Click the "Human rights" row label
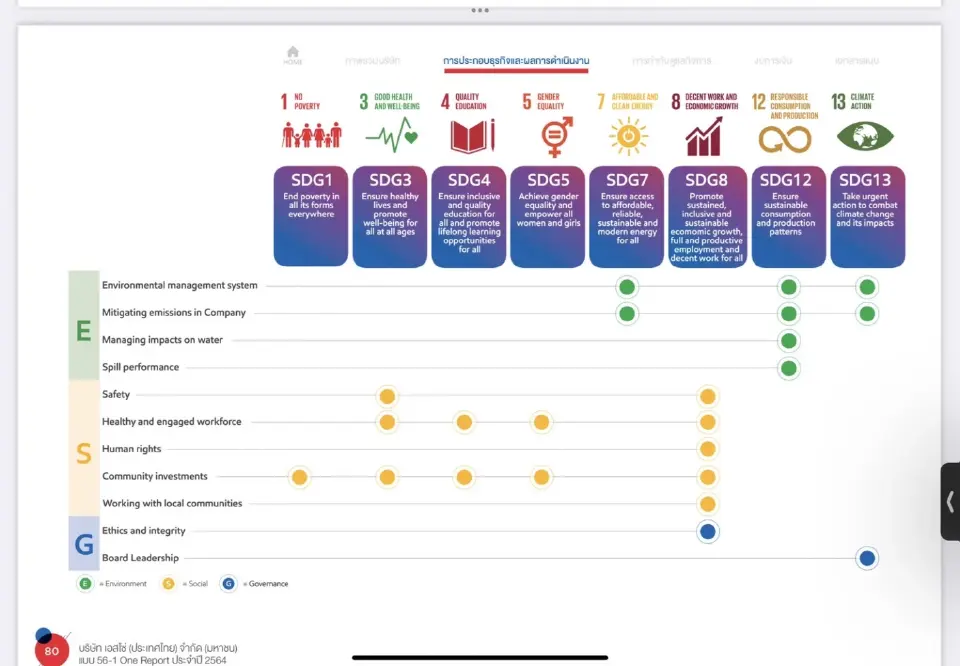Image resolution: width=960 pixels, height=666 pixels. [x=132, y=449]
